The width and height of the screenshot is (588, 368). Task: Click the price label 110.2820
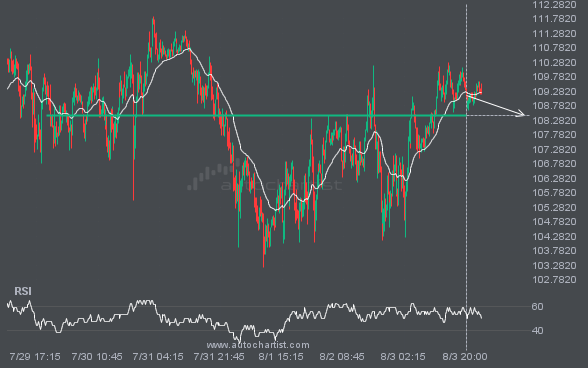pyautogui.click(x=554, y=63)
